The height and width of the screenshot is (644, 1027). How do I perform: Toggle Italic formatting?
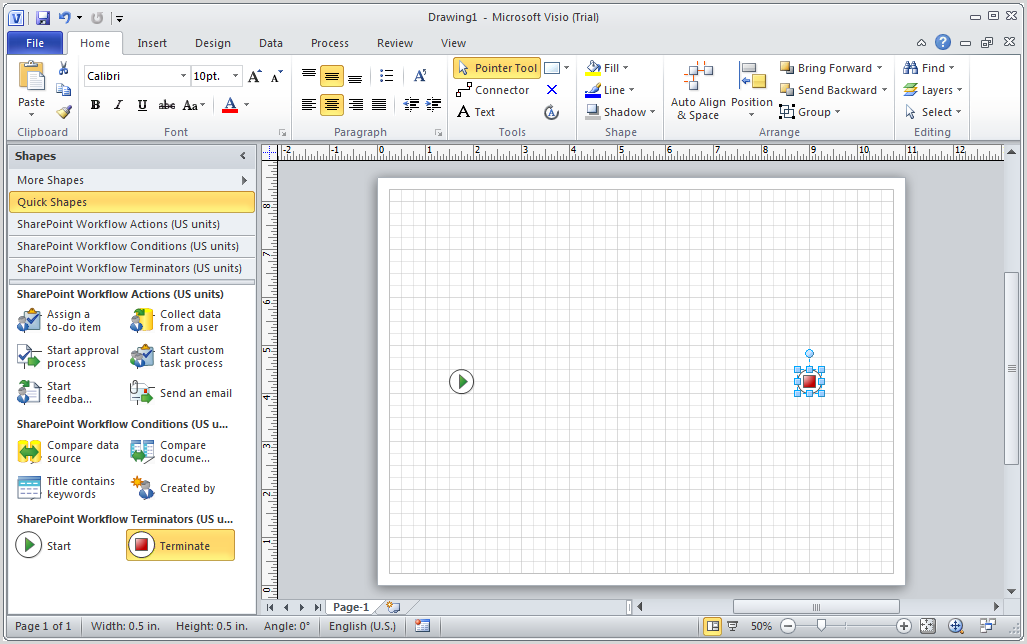(x=119, y=105)
